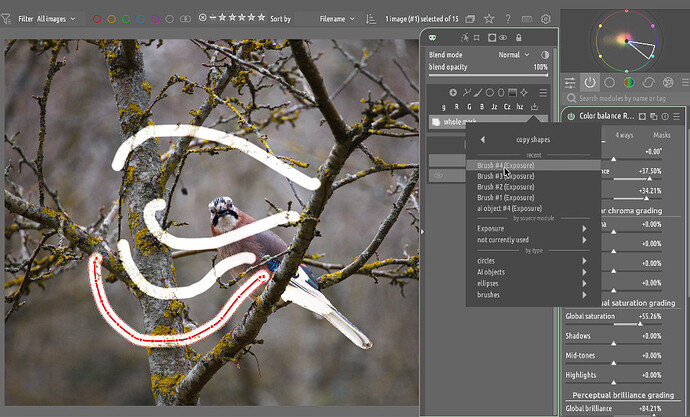Viewport: 690px width, 417px height.
Task: Toggle the gray unlabeled color filter
Action: 170,19
